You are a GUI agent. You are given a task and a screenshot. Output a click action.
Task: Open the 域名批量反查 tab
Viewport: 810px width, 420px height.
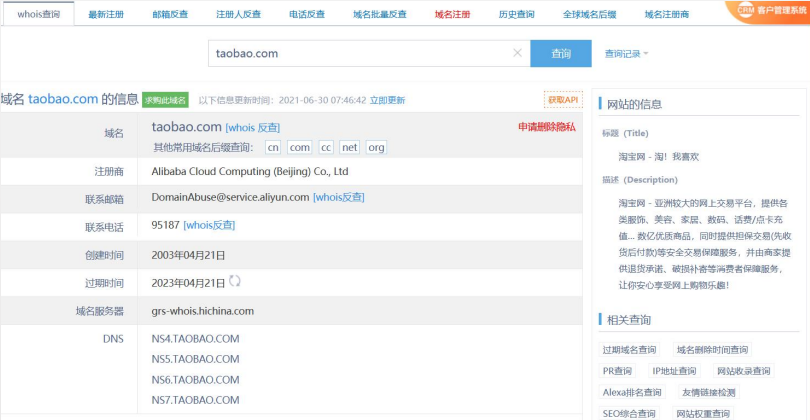[x=380, y=14]
